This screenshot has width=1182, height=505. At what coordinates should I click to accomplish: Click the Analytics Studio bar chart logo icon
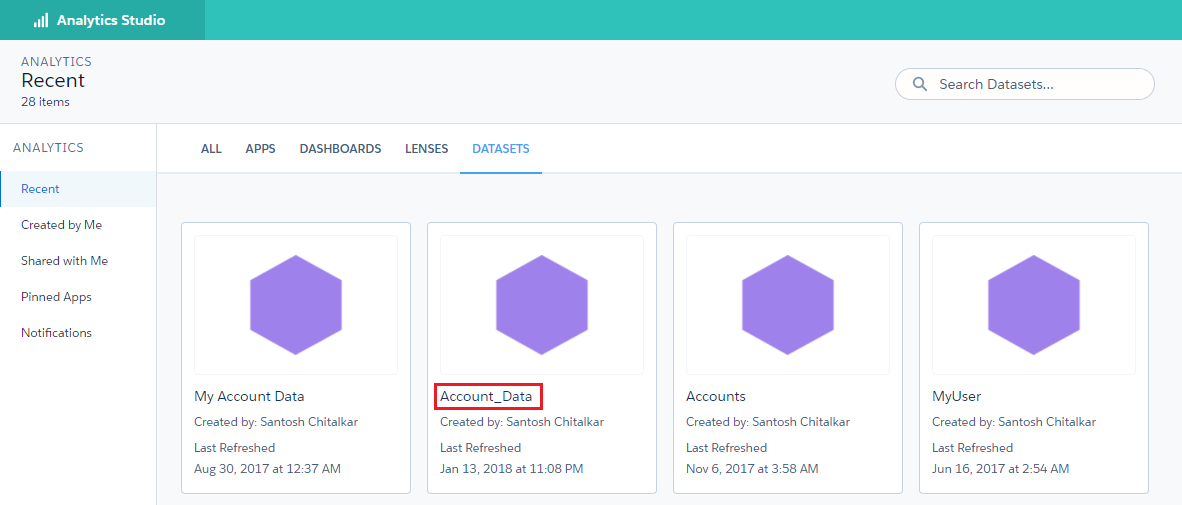pyautogui.click(x=41, y=20)
